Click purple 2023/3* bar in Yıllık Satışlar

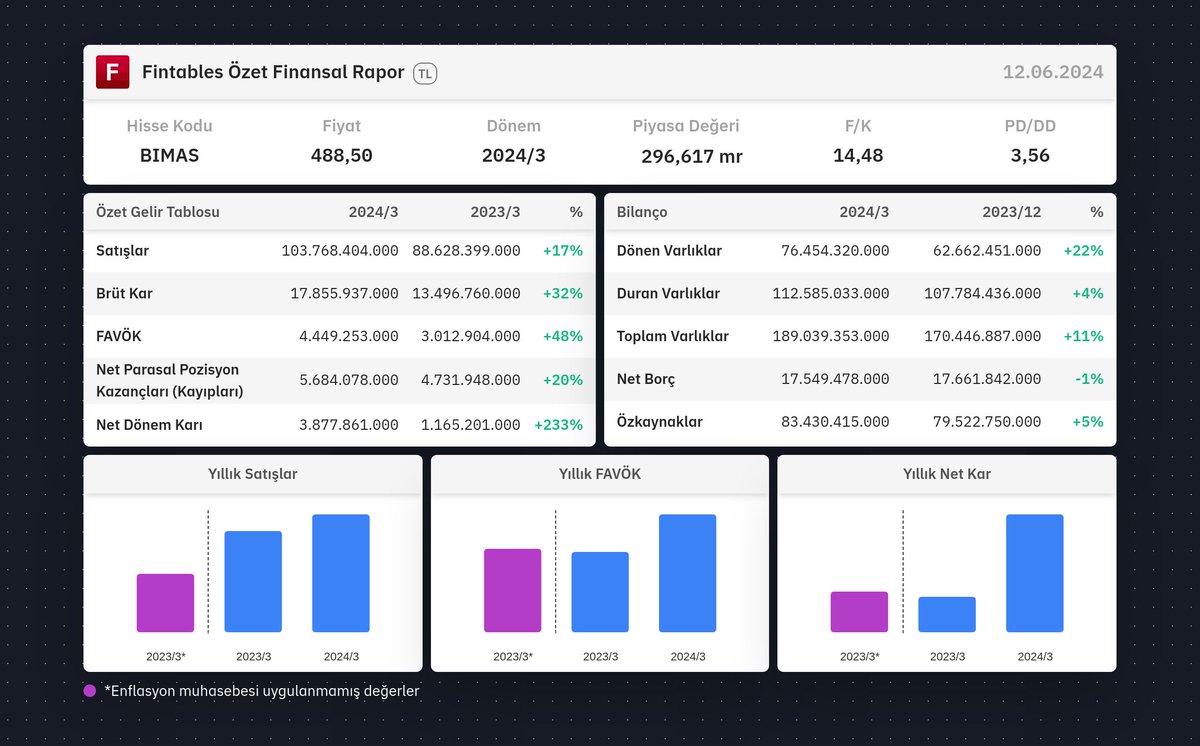(165, 603)
